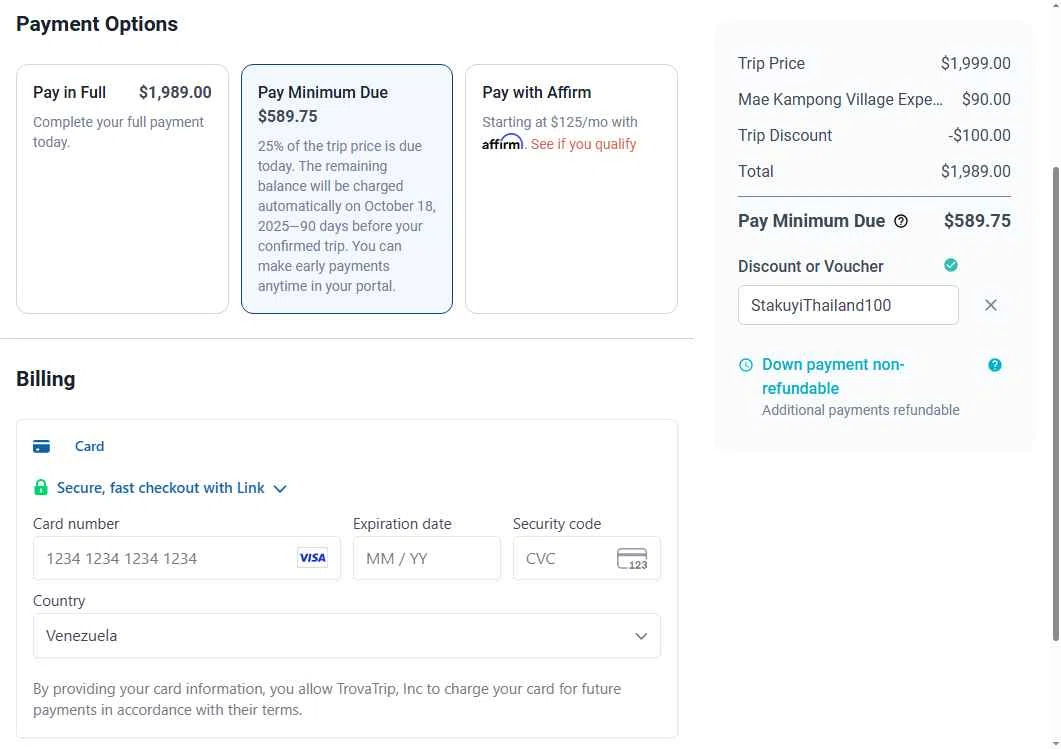Select the Pay in Full option card
1061x749 pixels.
(122, 189)
